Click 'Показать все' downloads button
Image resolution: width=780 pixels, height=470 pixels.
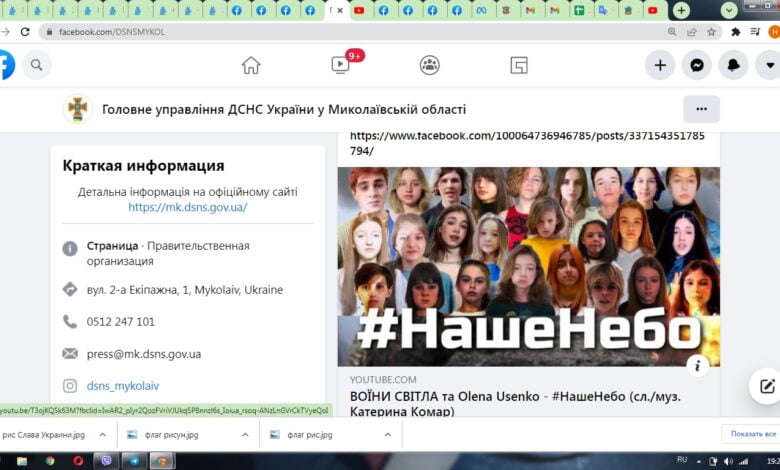pos(752,434)
